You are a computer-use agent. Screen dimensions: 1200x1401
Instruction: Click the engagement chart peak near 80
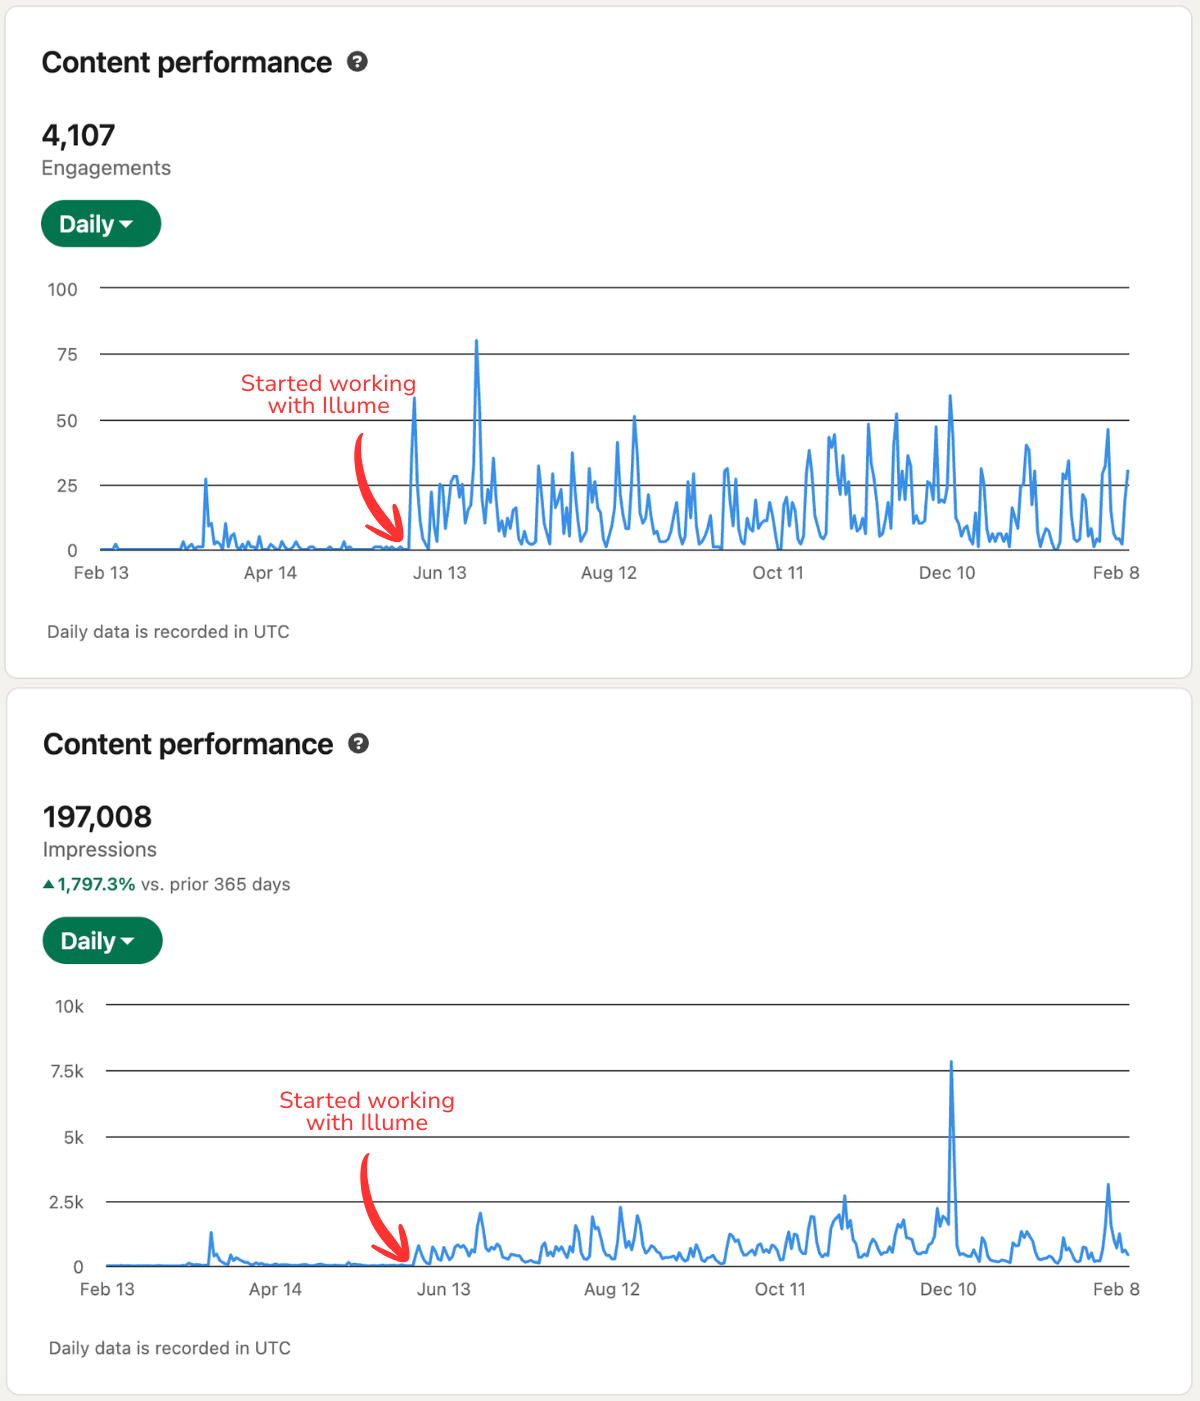pos(476,343)
